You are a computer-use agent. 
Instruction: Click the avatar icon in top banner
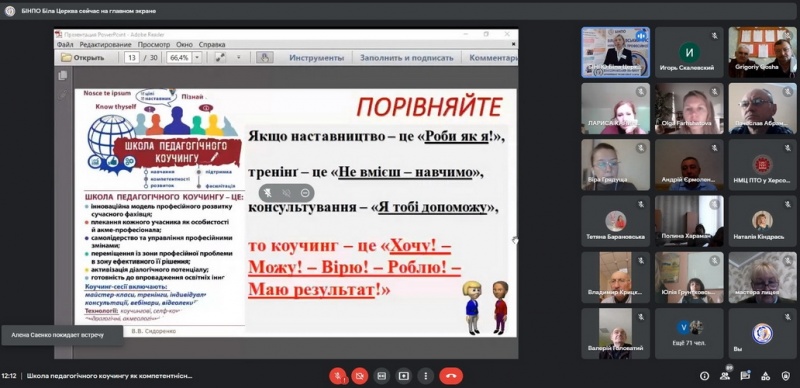click(10, 11)
